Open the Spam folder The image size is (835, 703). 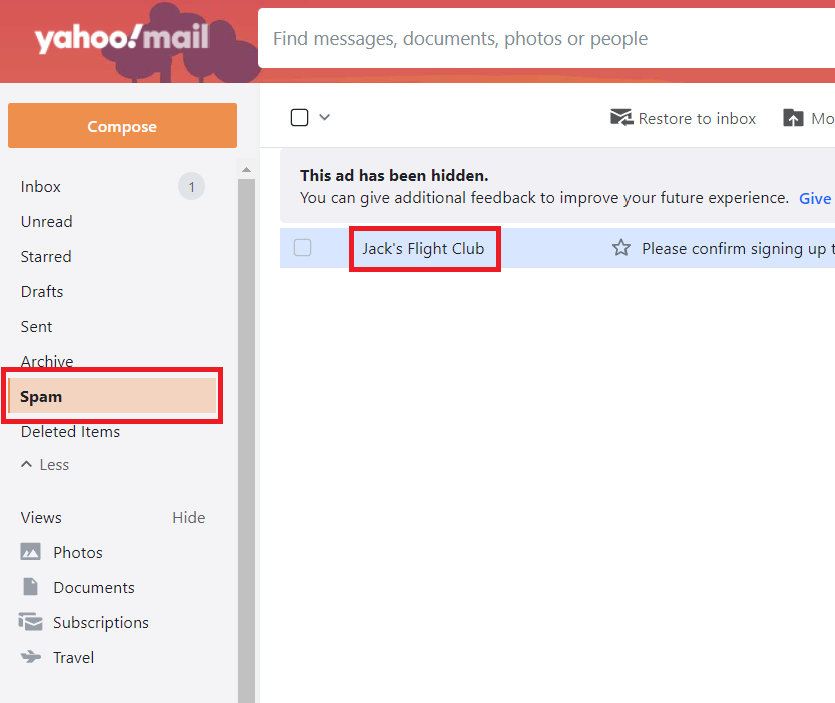41,396
